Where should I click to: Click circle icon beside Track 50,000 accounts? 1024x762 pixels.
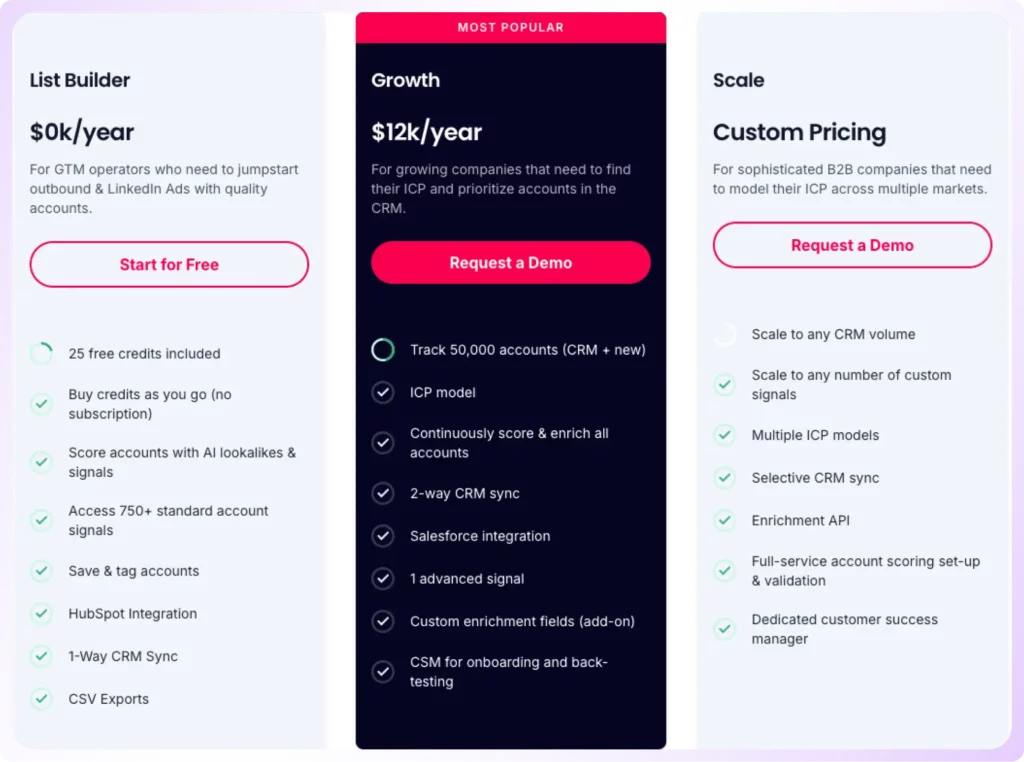[x=383, y=350]
